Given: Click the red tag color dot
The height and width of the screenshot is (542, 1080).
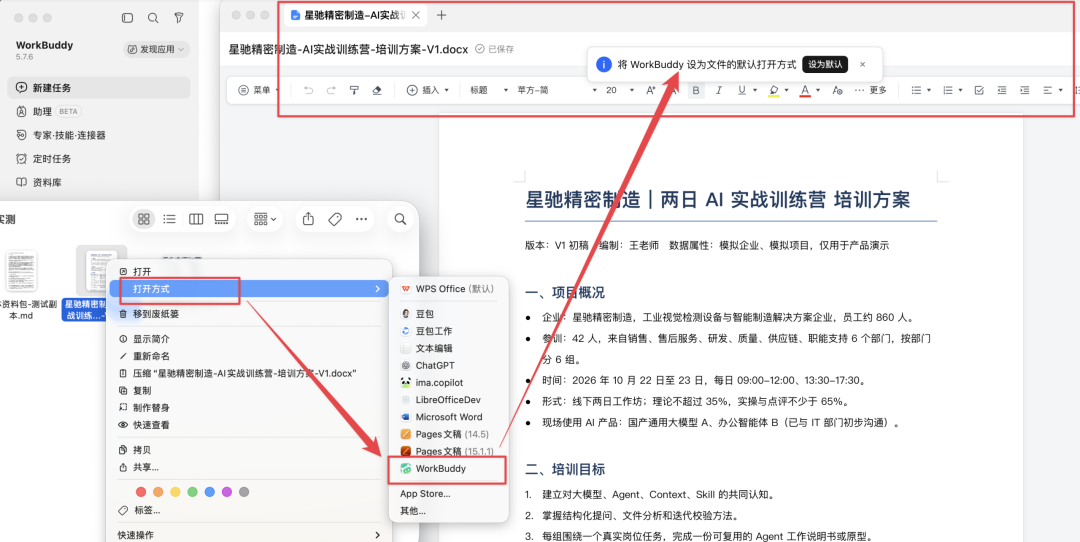Looking at the screenshot, I should click(x=141, y=492).
